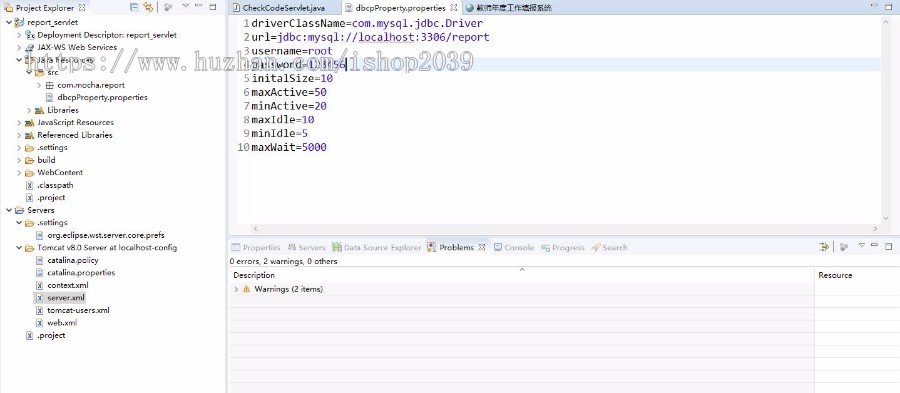Open the Project Explorer View Menu triangle
The image size is (900, 393).
click(185, 6)
